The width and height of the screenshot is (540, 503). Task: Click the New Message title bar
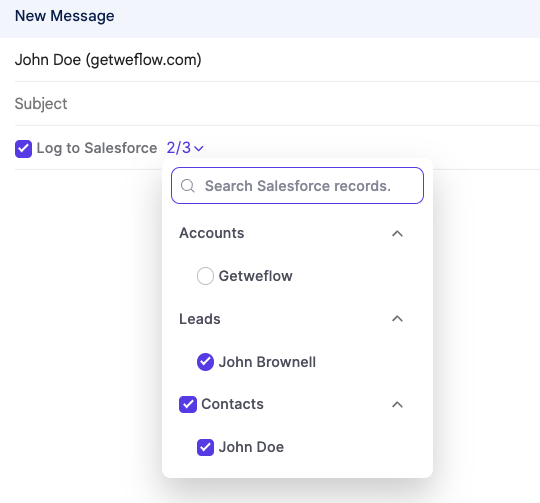(270, 16)
